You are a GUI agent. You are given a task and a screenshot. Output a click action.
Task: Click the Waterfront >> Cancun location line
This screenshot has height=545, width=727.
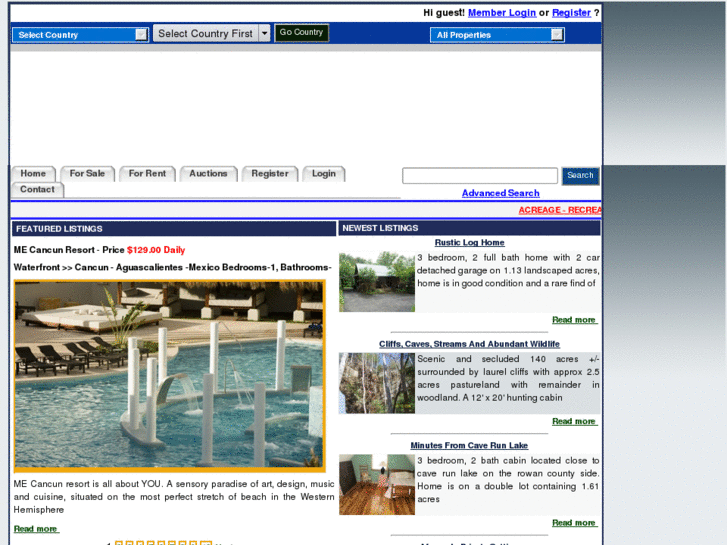[x=172, y=268]
